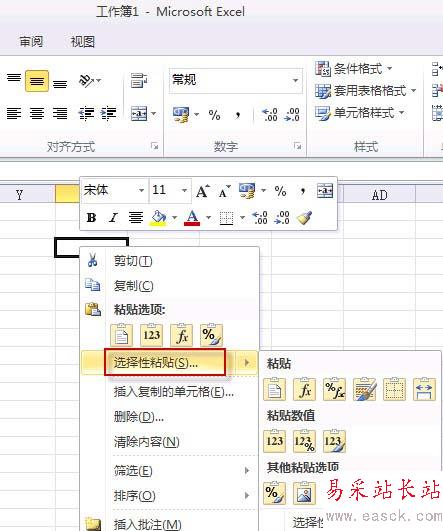The height and width of the screenshot is (531, 443).
Task: Toggle Italic in the mini toolbar
Action: pyautogui.click(x=113, y=217)
